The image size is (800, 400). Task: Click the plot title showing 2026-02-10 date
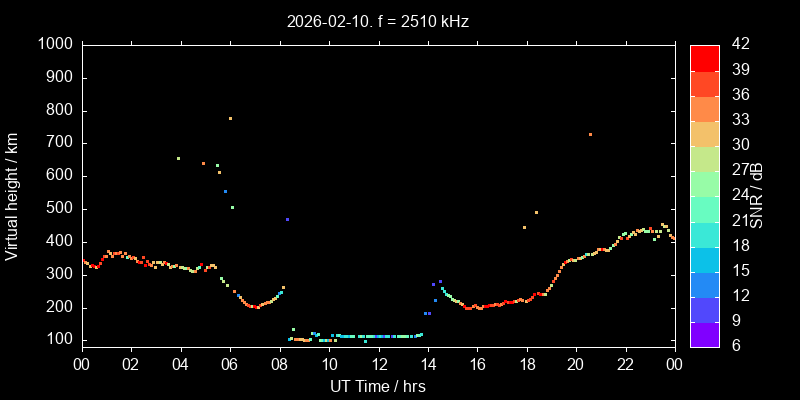[377, 20]
